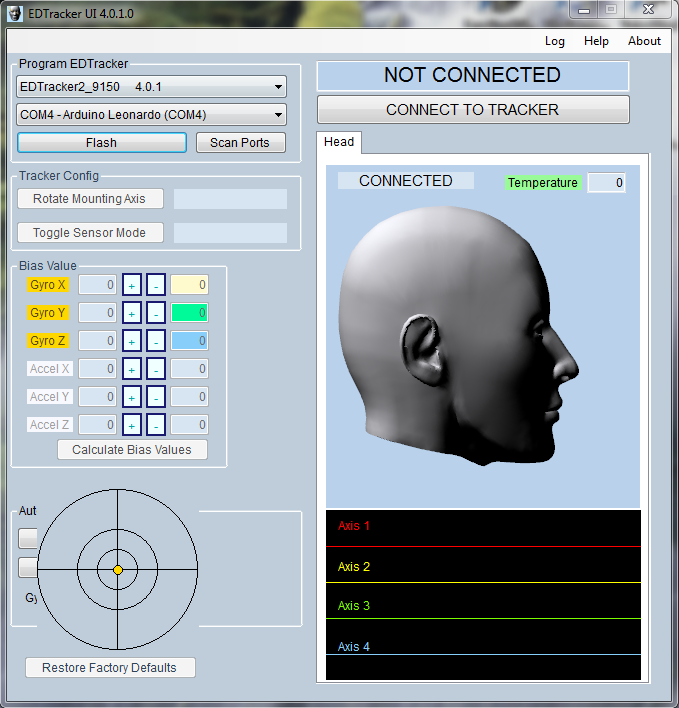Click the Axis 3 graph label
This screenshot has width=679, height=708.
[354, 606]
